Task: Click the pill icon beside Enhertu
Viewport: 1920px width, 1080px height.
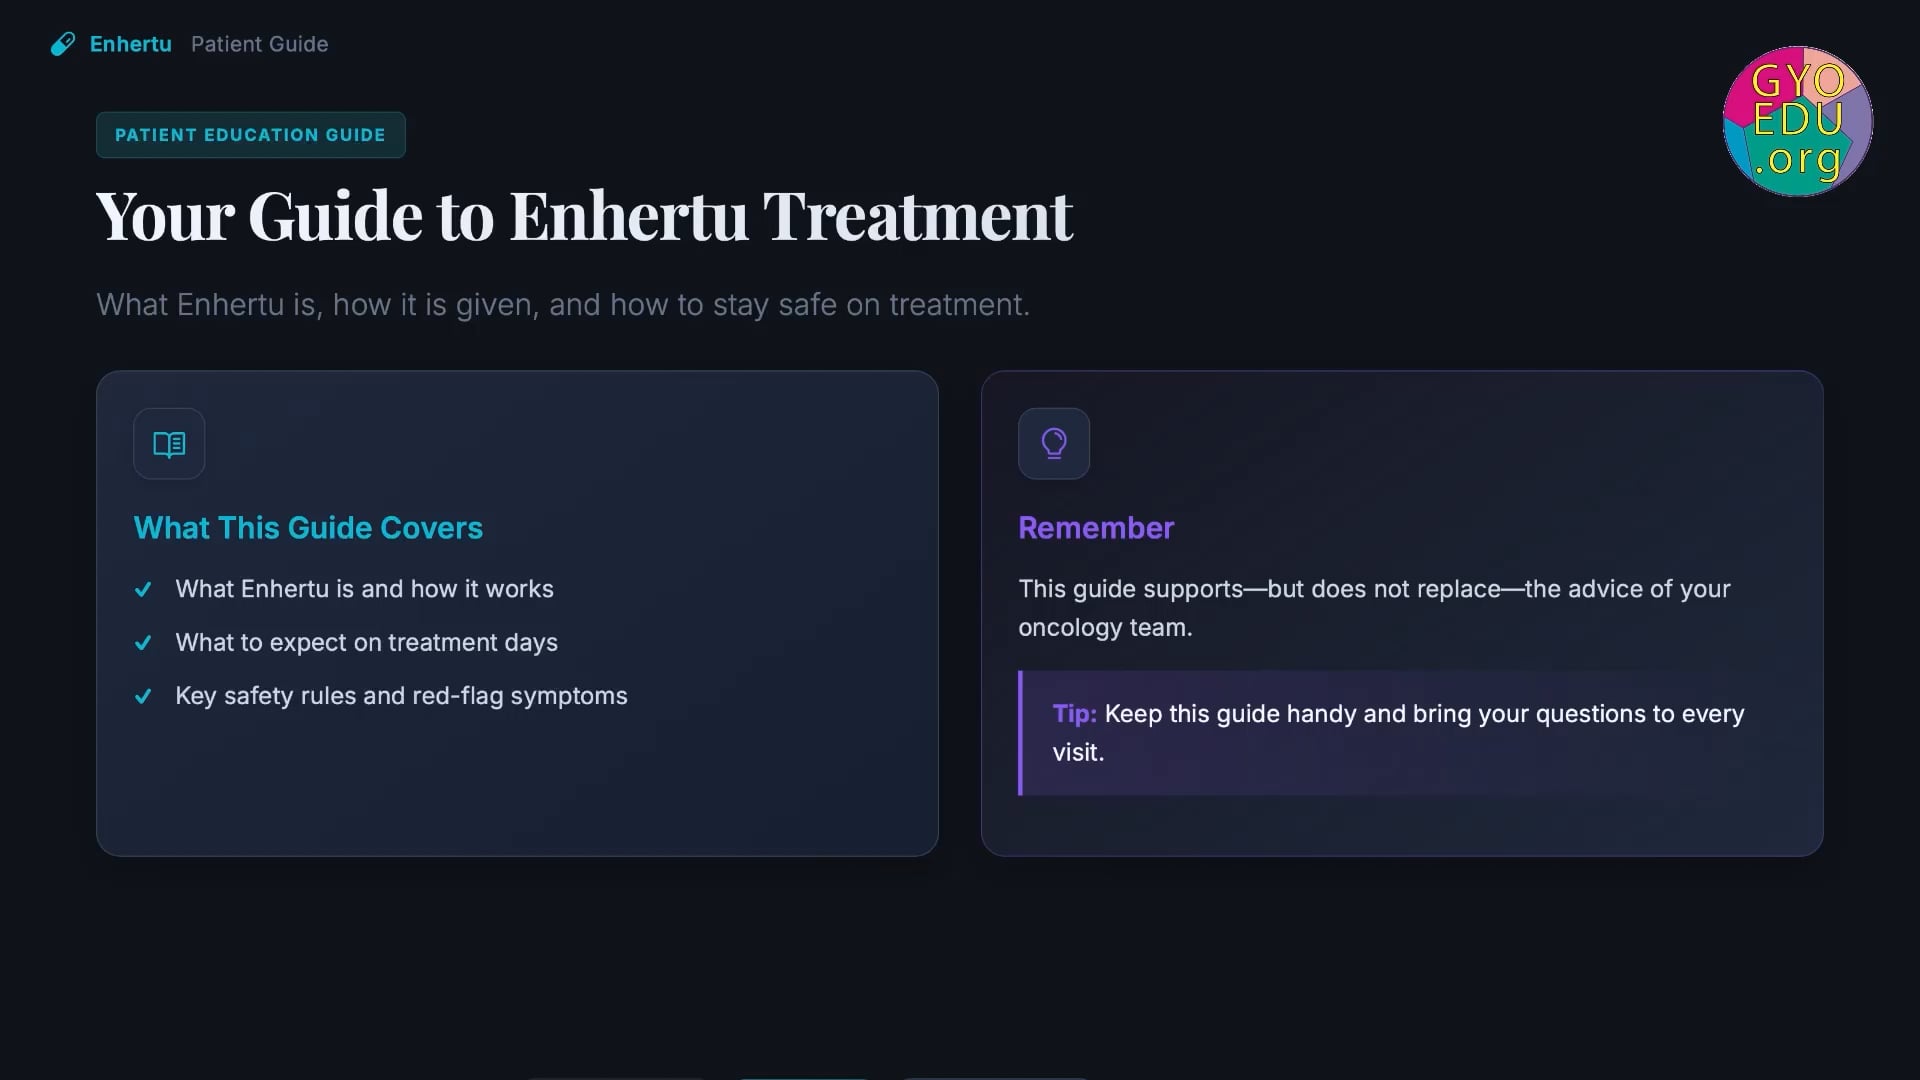Action: (x=63, y=43)
